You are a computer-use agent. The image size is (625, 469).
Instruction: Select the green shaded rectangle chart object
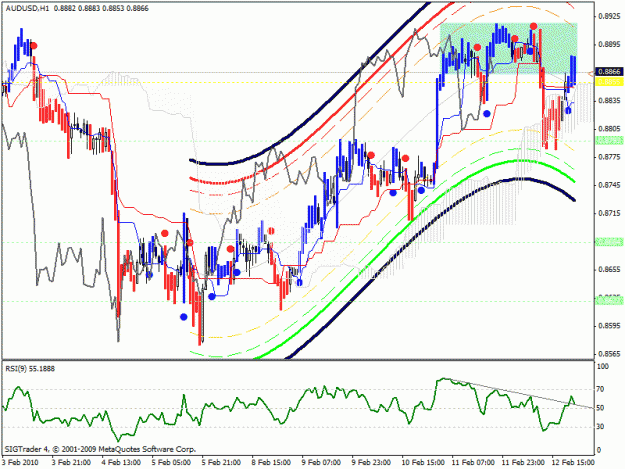(509, 48)
